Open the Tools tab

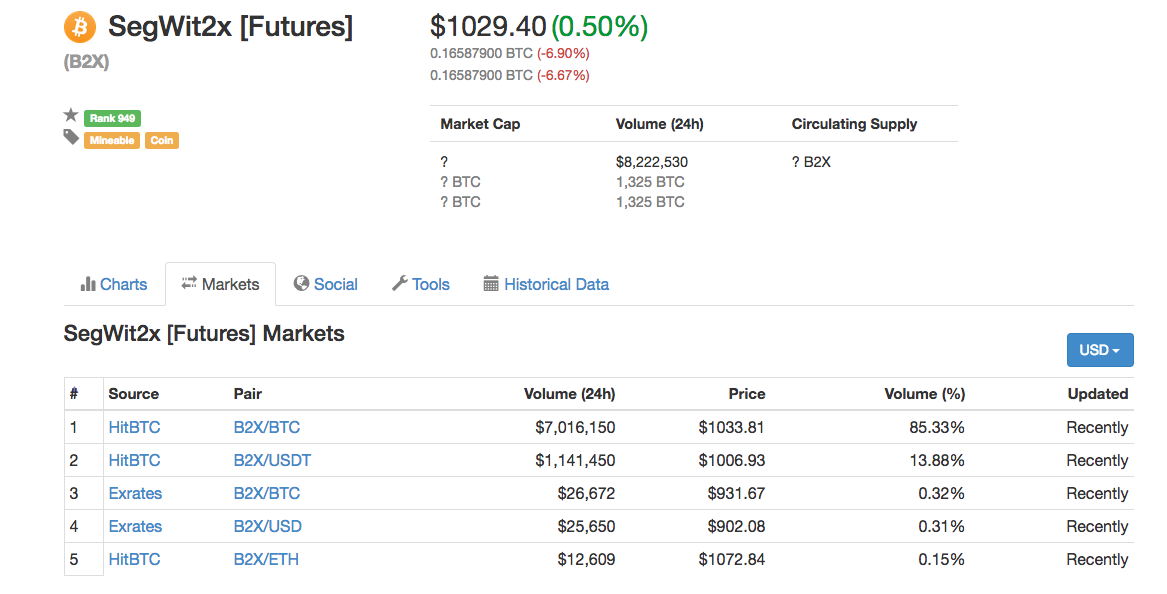(x=421, y=284)
